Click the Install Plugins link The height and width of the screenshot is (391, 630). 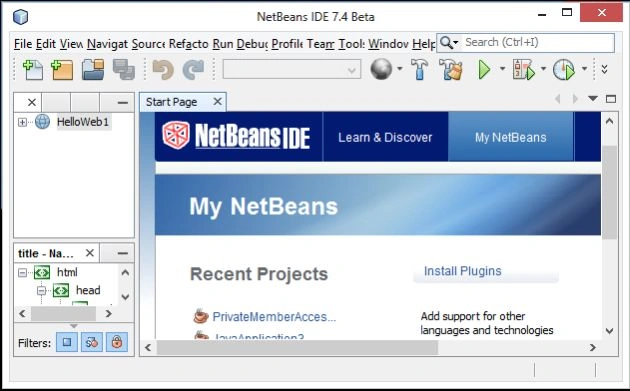tap(462, 271)
